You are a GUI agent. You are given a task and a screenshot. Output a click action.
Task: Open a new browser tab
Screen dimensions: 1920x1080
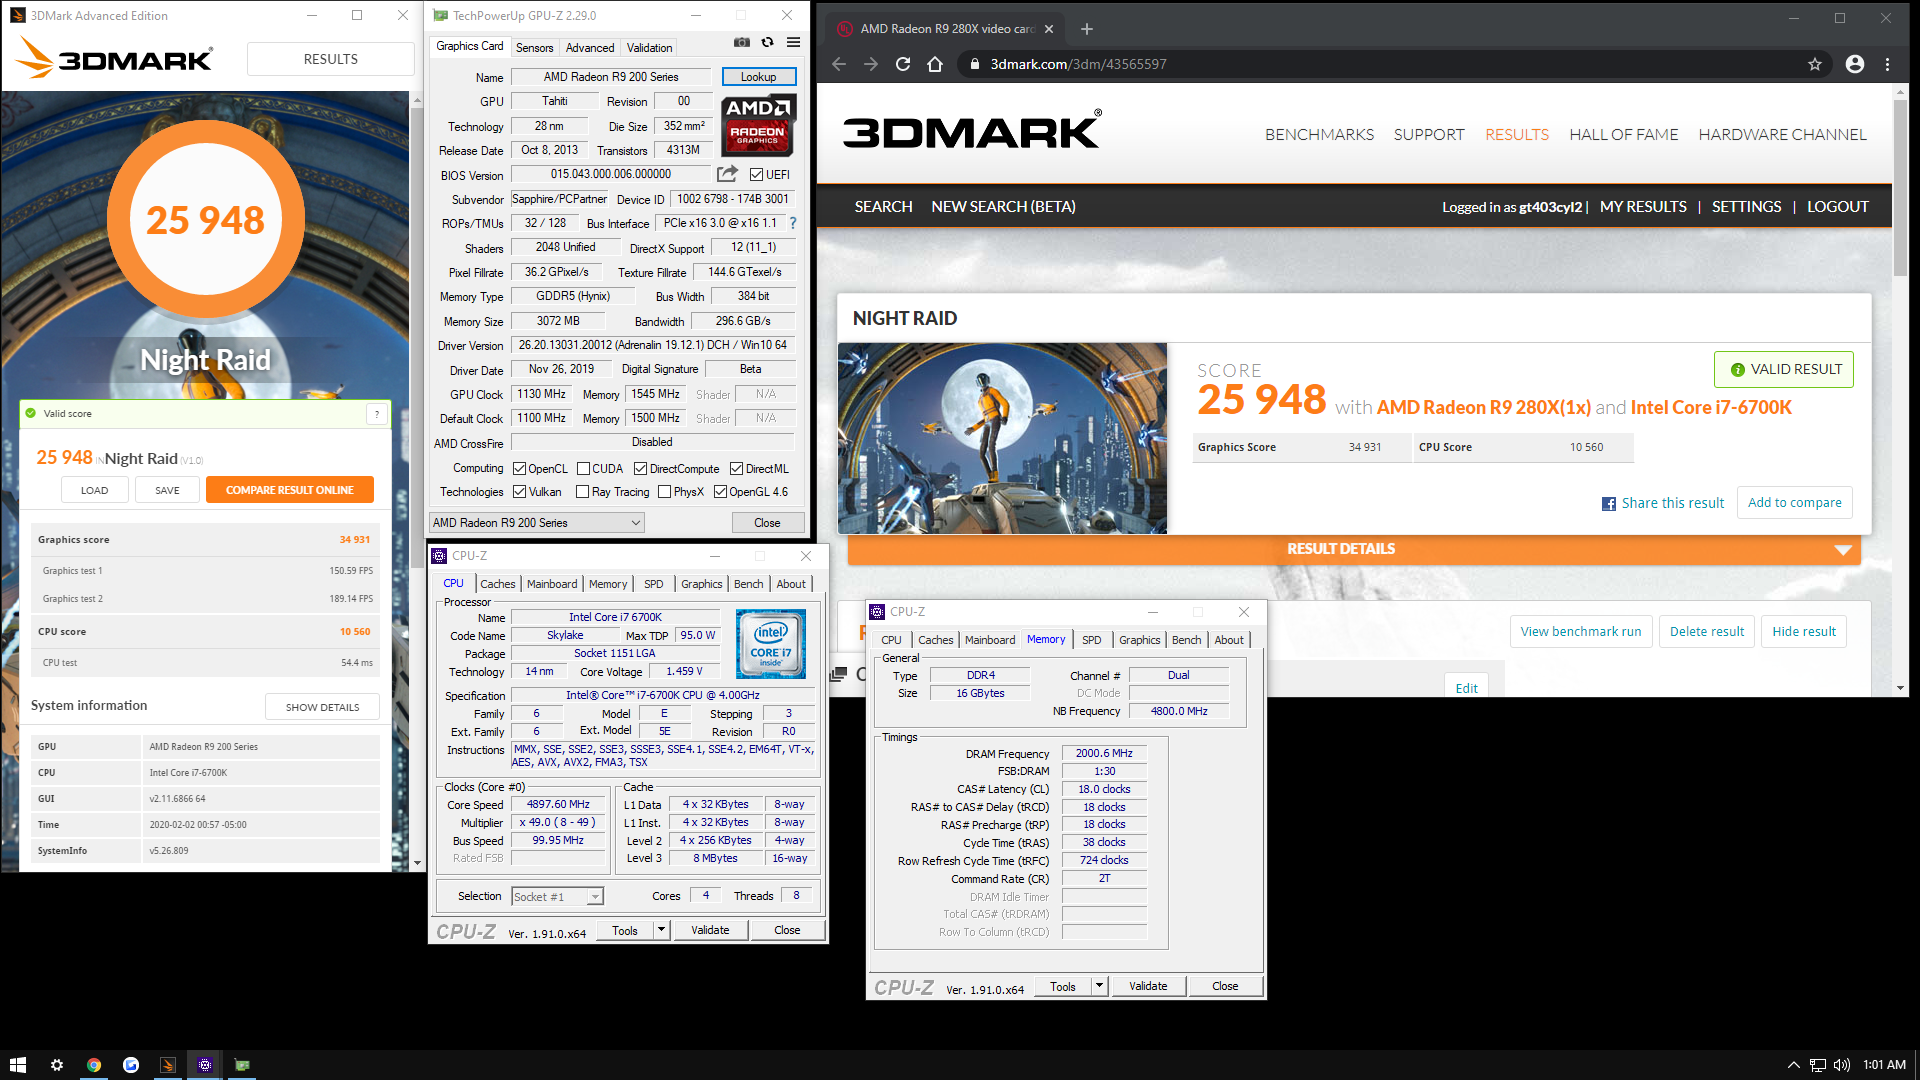click(1087, 29)
